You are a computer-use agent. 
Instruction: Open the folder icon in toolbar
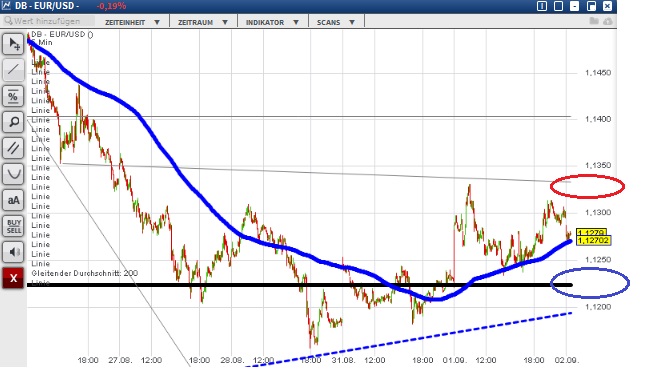(594, 21)
